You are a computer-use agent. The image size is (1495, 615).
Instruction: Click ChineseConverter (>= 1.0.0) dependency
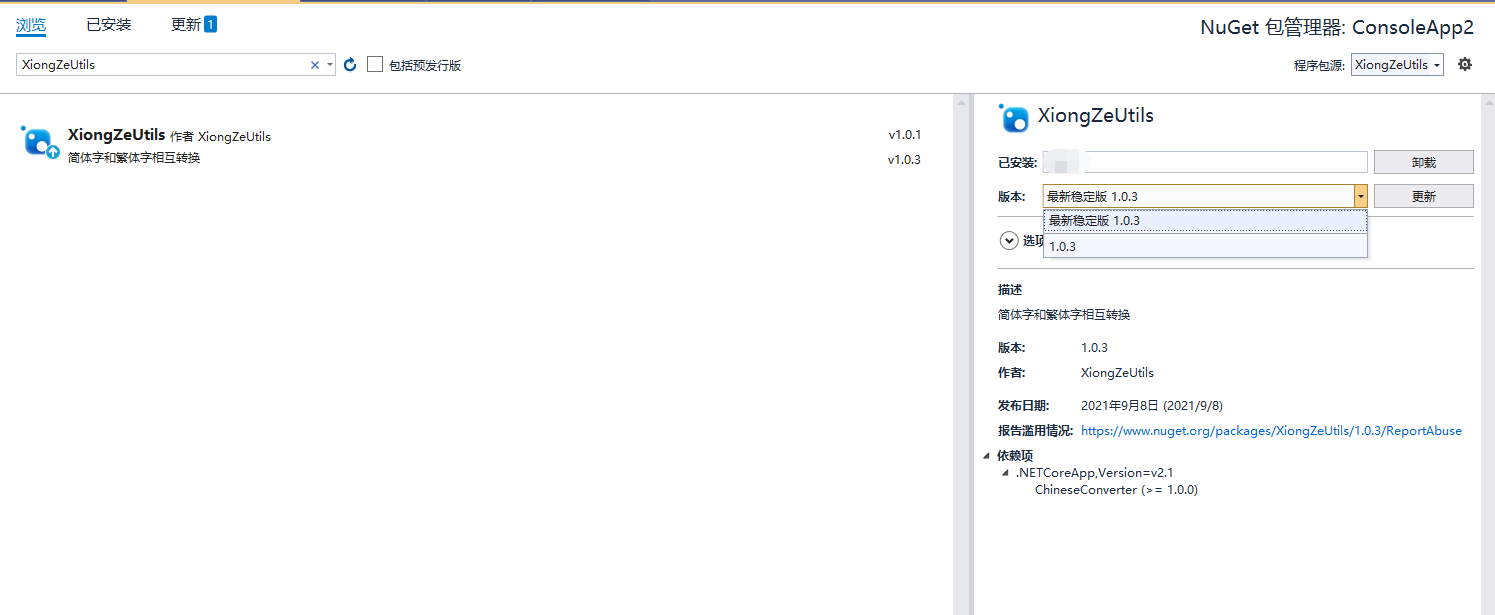coord(1116,490)
